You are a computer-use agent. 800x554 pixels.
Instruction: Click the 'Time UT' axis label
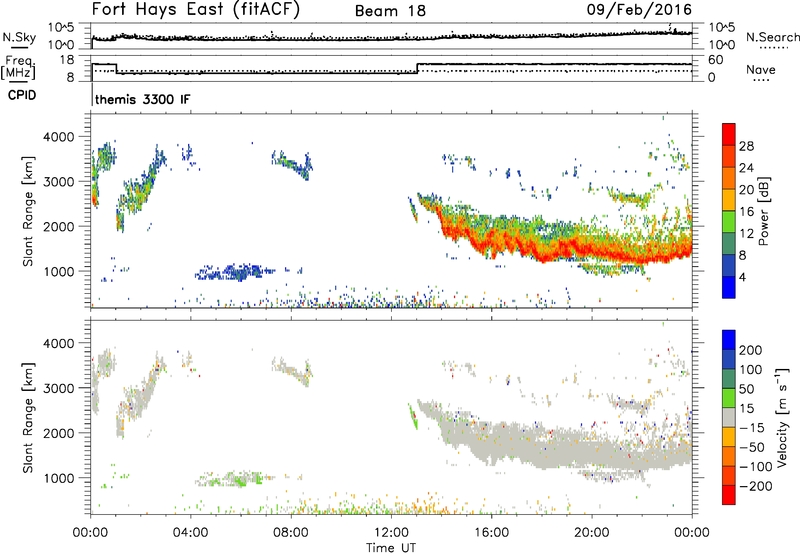pos(391,548)
